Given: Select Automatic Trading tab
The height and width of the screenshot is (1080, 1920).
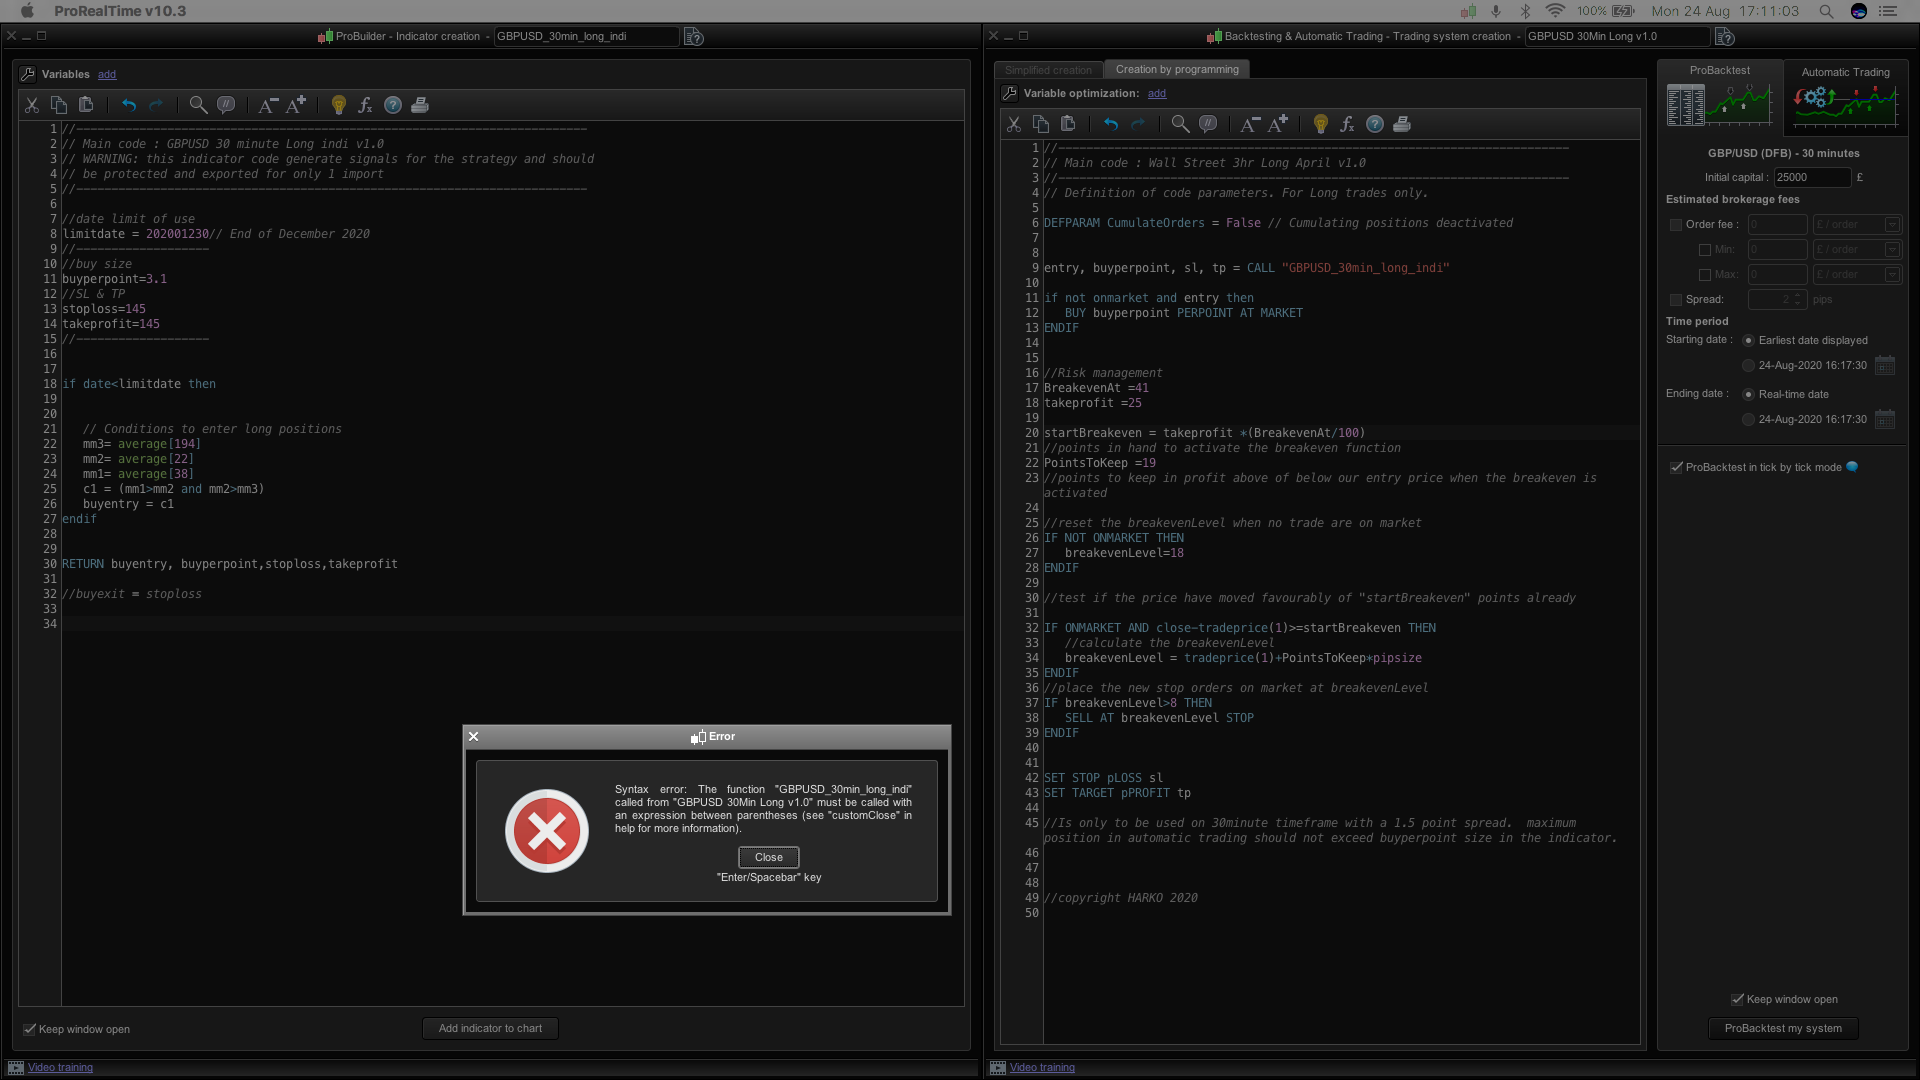Looking at the screenshot, I should (x=1845, y=97).
